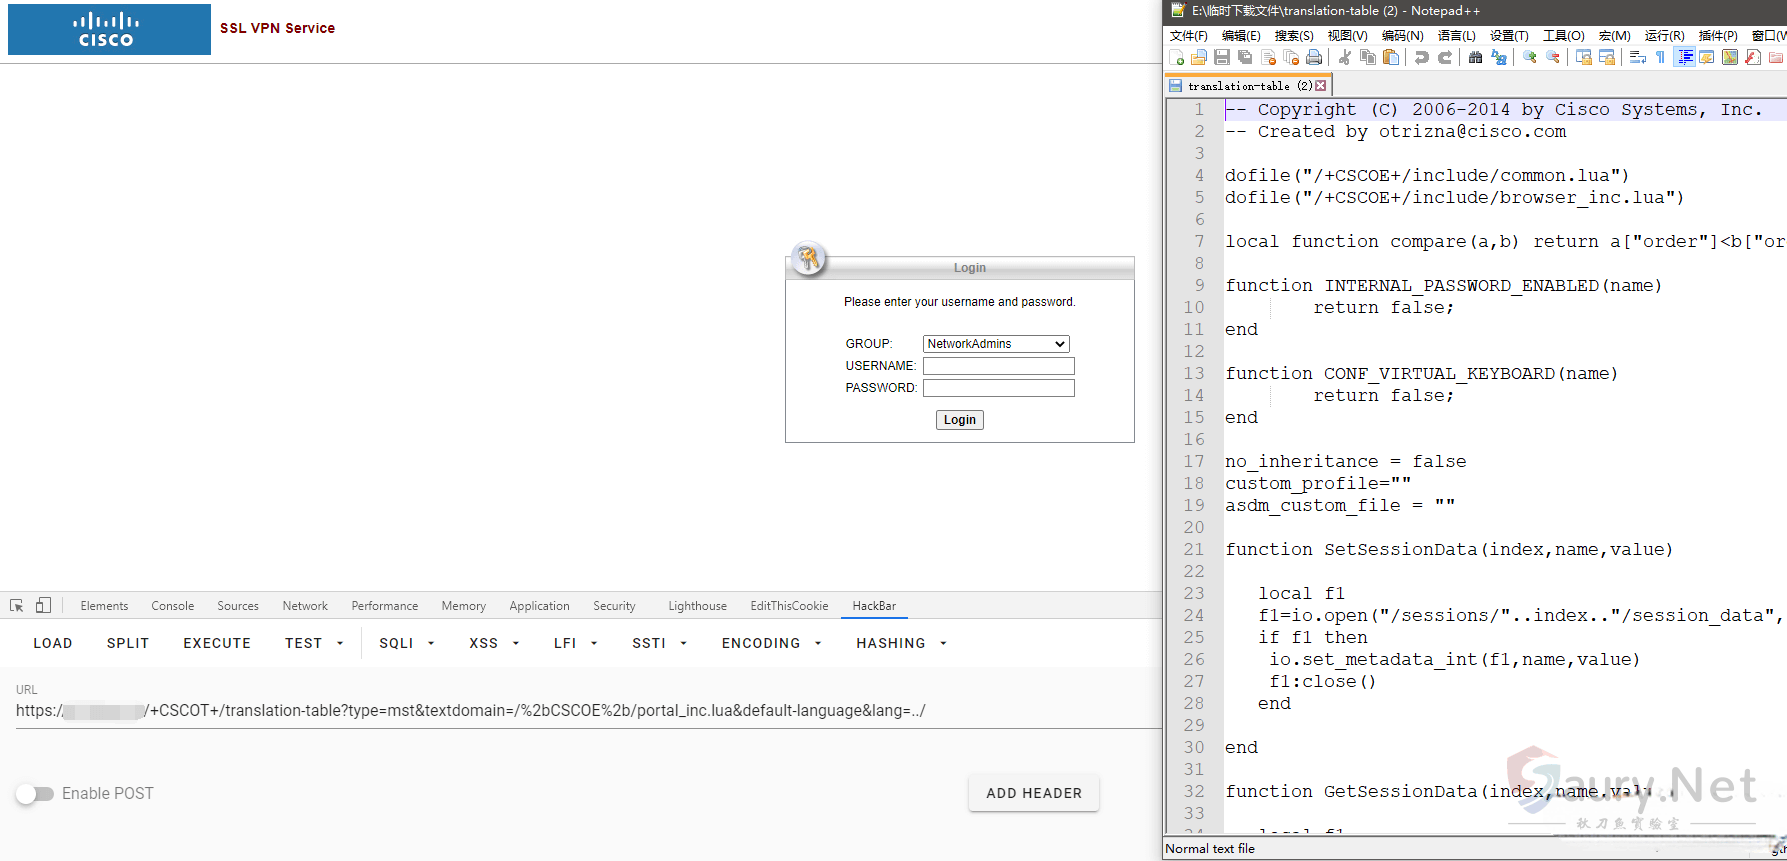This screenshot has width=1787, height=861.
Task: Click the ADD HEADER button
Action: coord(1034,794)
